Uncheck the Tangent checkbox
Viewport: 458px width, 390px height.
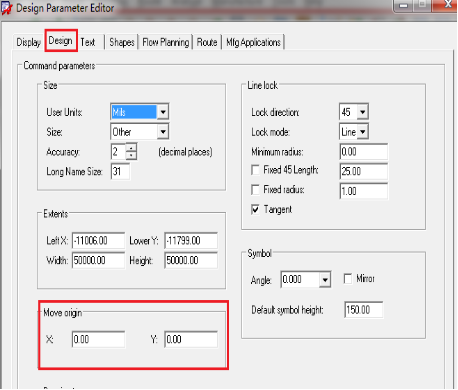(x=255, y=209)
